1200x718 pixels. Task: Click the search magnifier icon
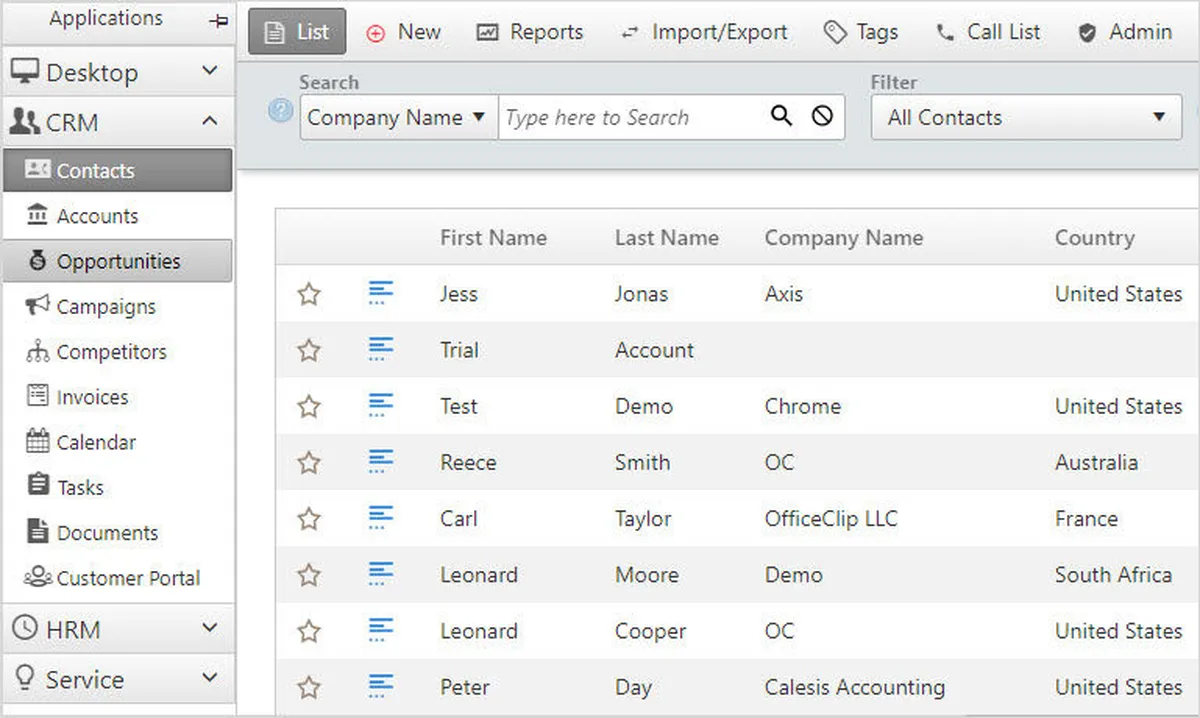pos(781,116)
